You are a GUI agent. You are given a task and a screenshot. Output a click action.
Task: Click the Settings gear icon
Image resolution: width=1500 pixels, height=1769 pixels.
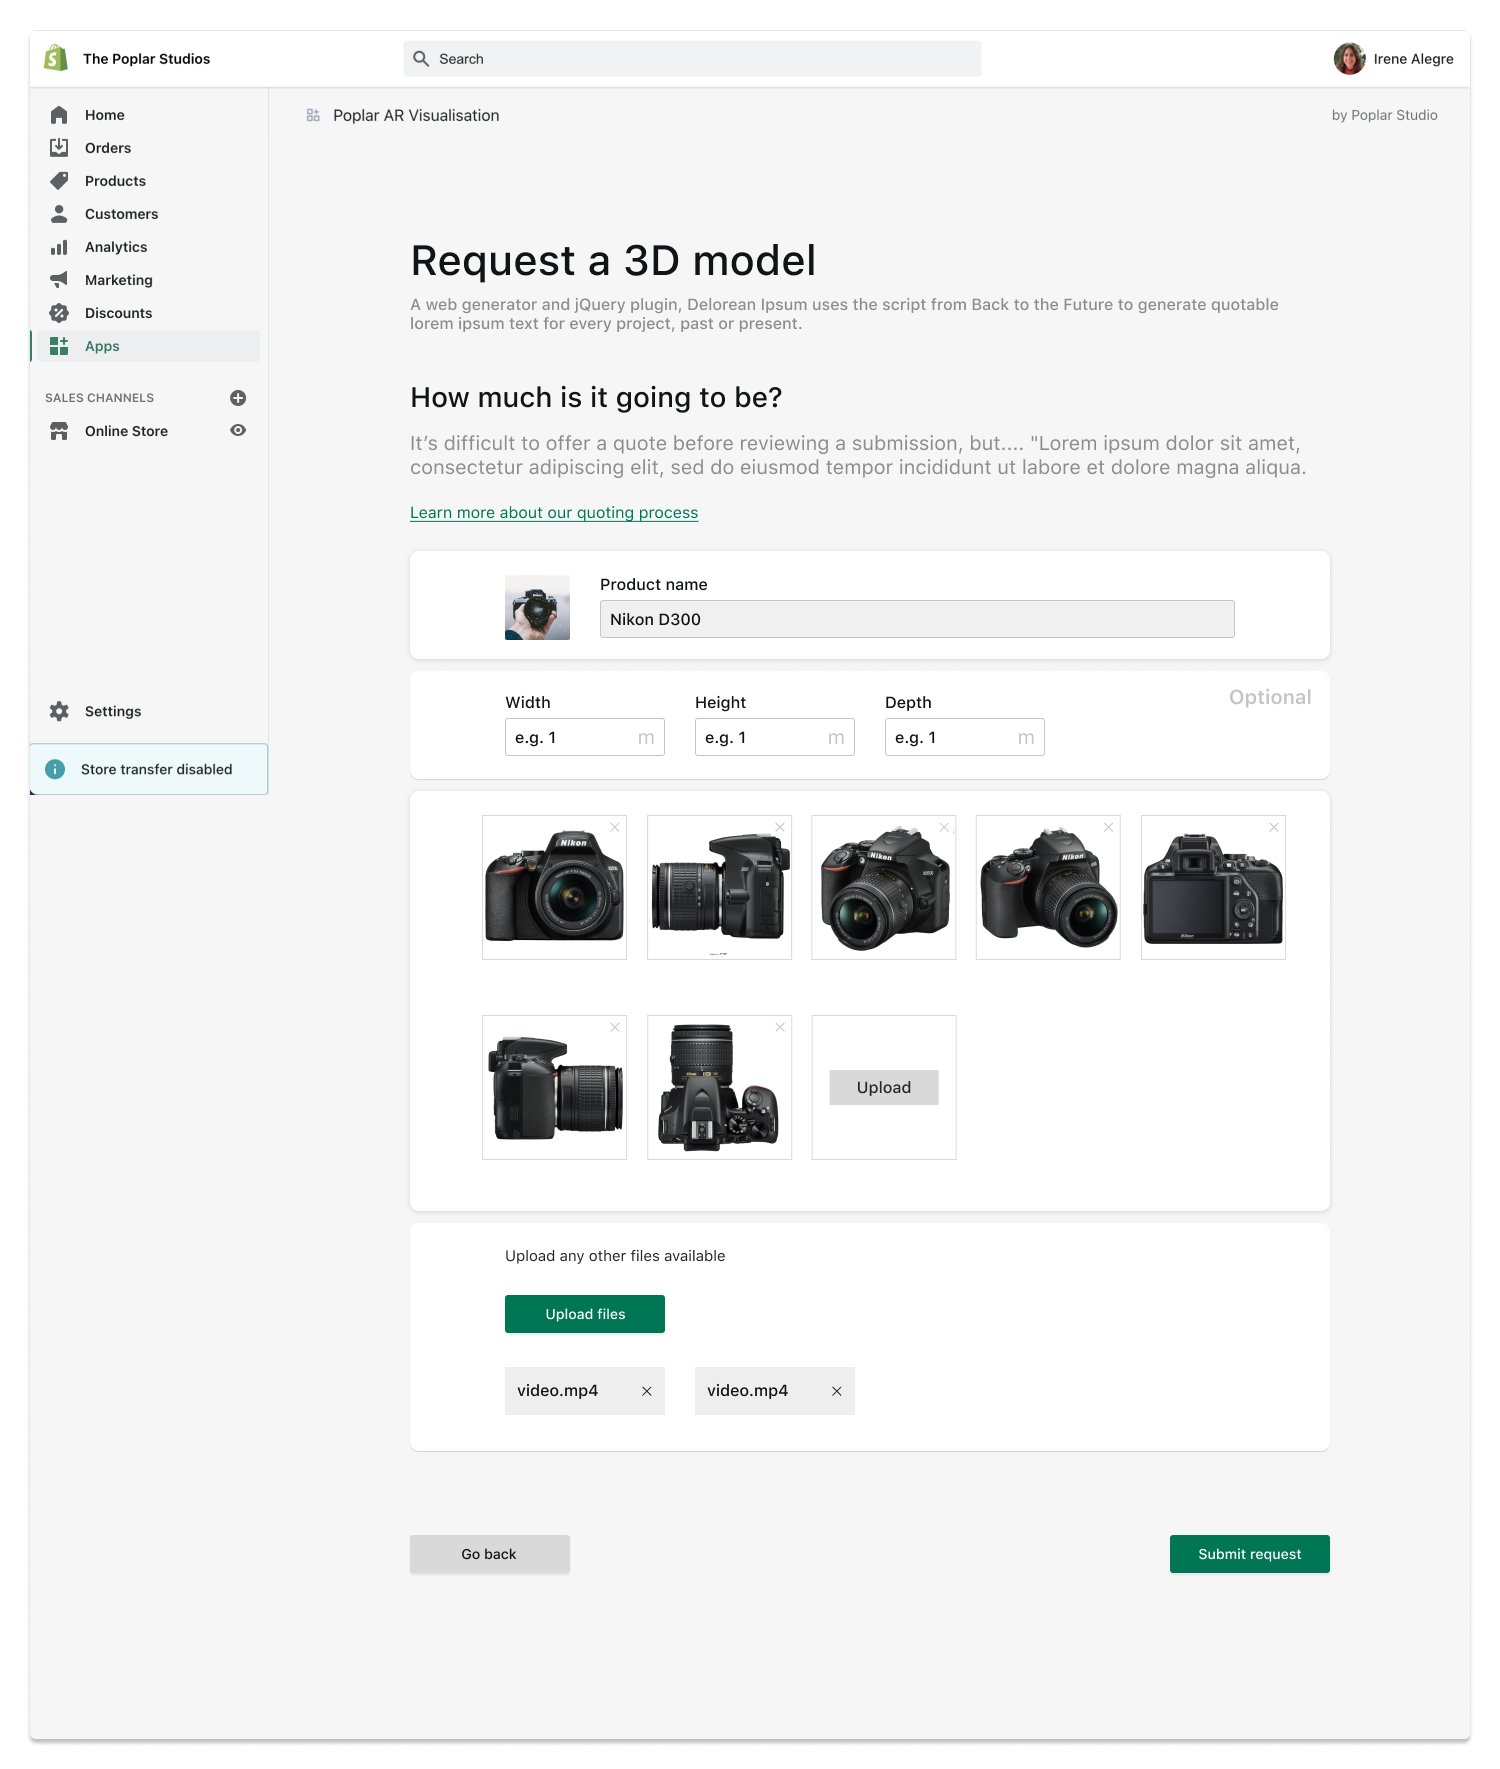tap(59, 711)
